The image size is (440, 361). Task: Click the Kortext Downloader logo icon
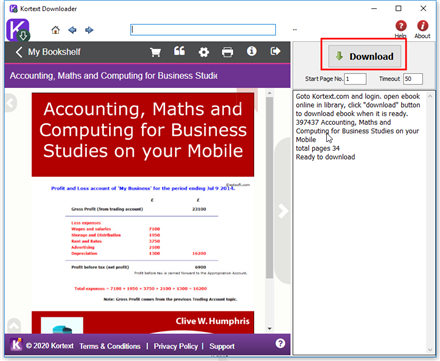(18, 30)
